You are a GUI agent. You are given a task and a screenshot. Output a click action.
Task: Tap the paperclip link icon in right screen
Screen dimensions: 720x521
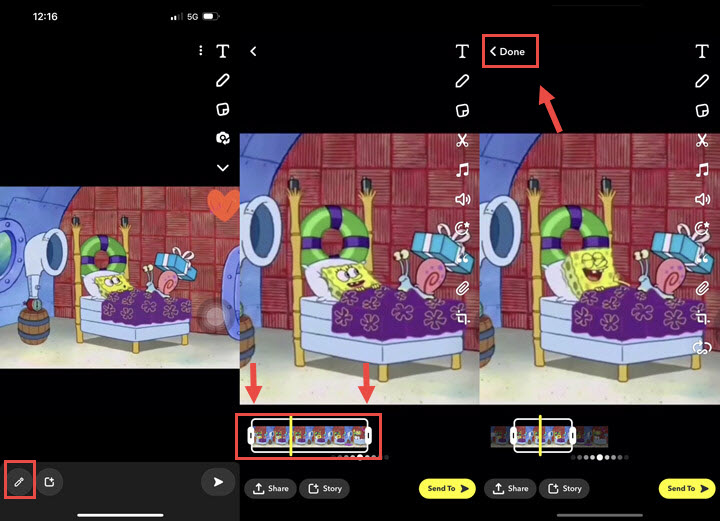(702, 288)
